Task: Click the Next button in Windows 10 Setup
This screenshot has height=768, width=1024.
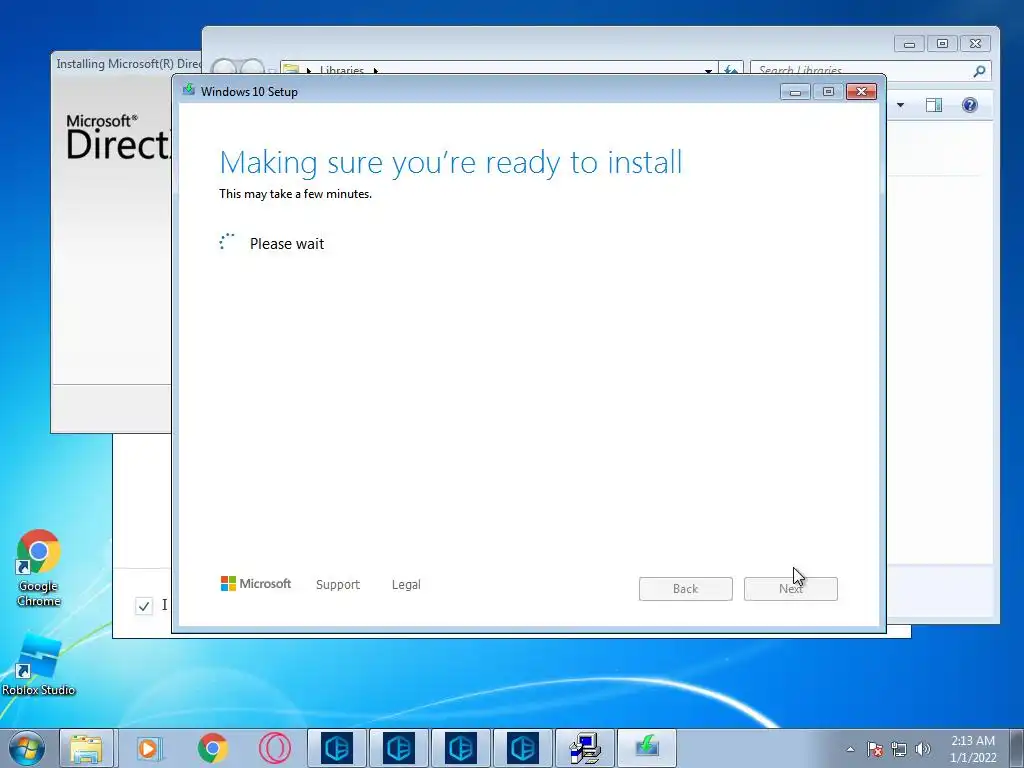Action: 791,589
